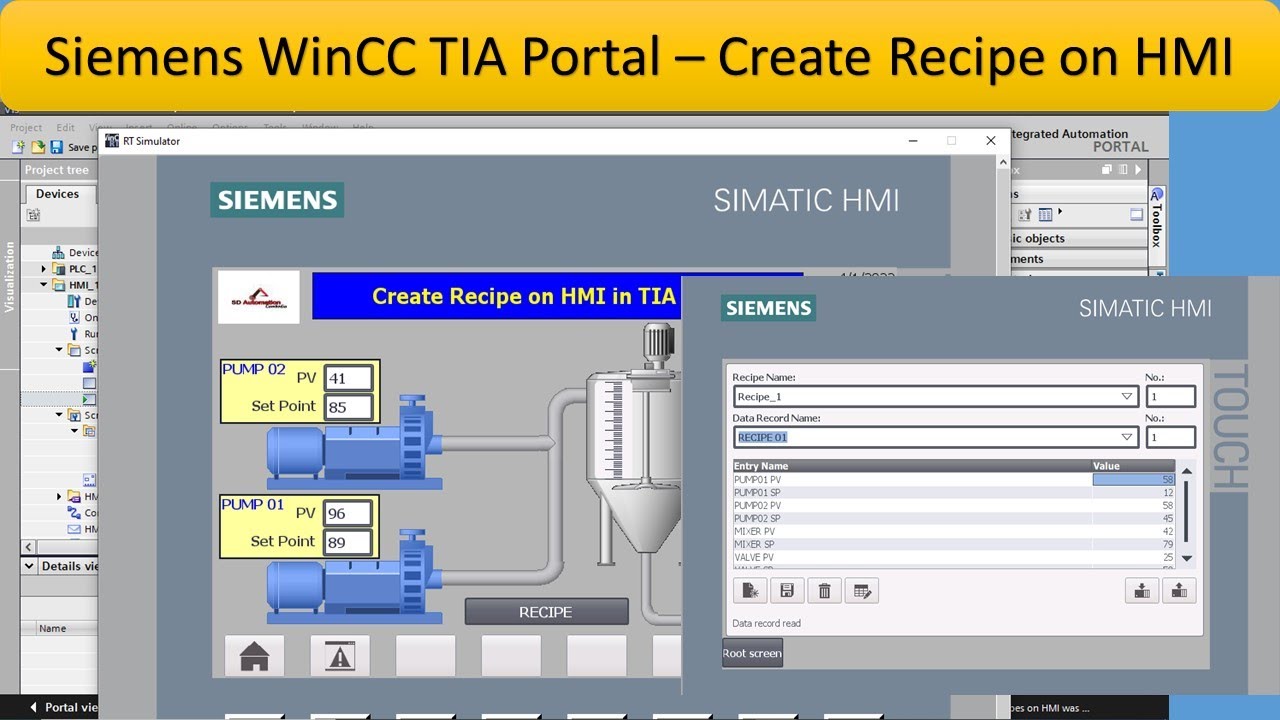Click the recipe list scroll down arrow

tap(1187, 558)
